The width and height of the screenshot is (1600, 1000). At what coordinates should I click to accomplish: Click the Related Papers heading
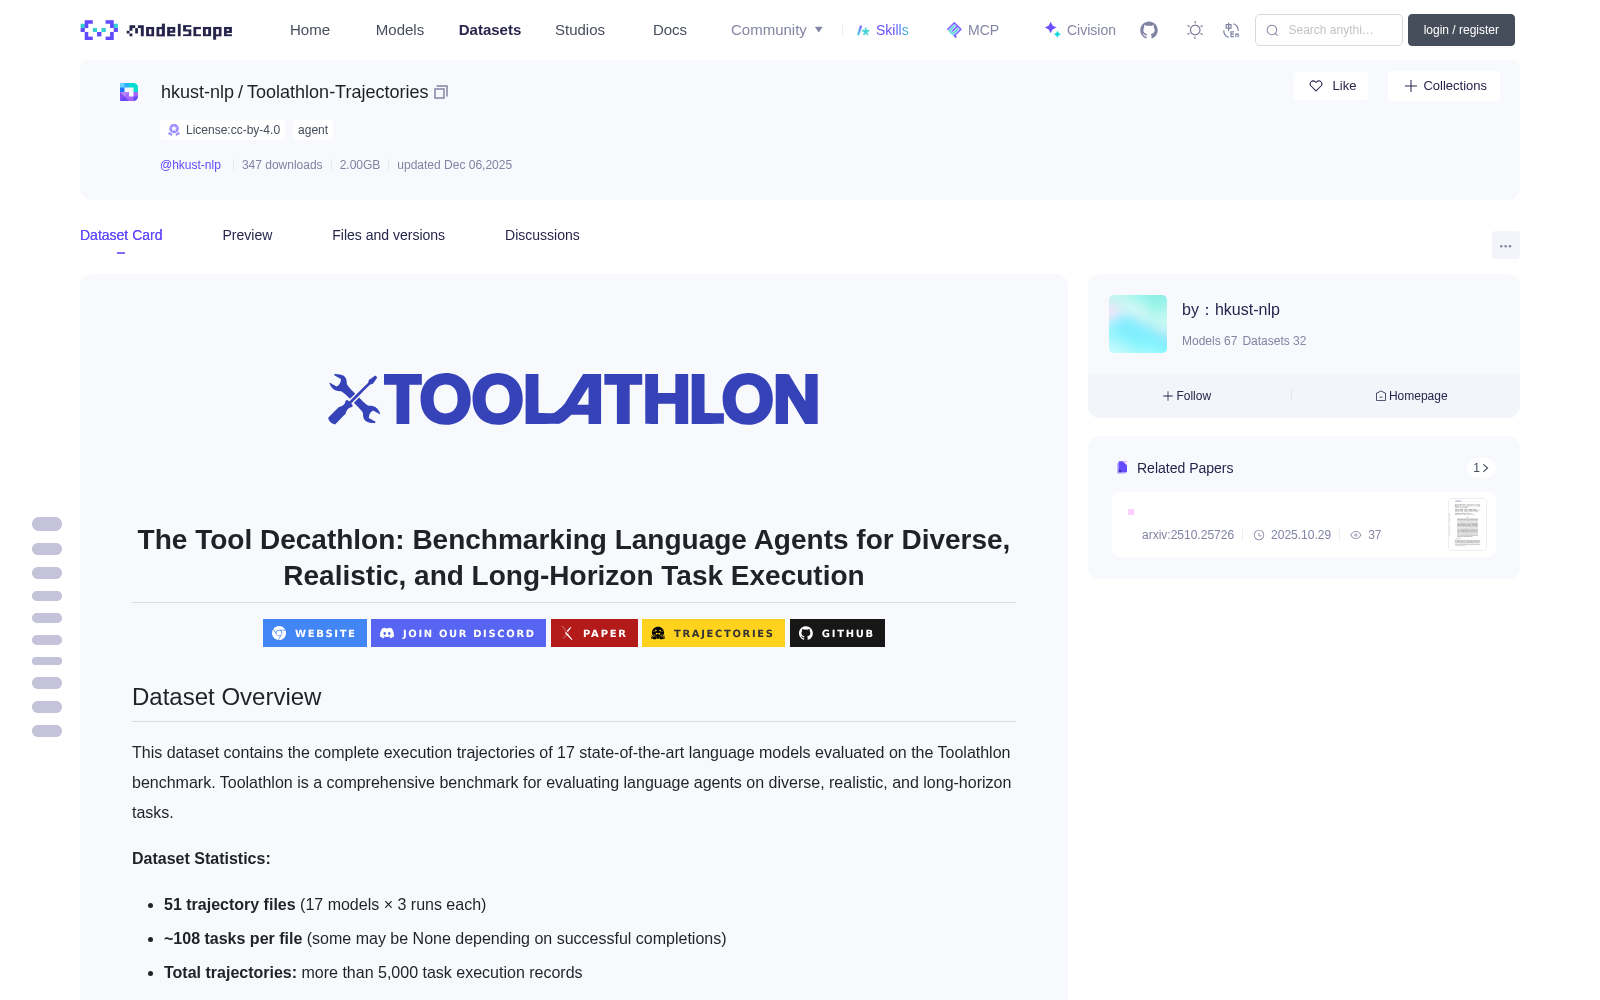1185,468
